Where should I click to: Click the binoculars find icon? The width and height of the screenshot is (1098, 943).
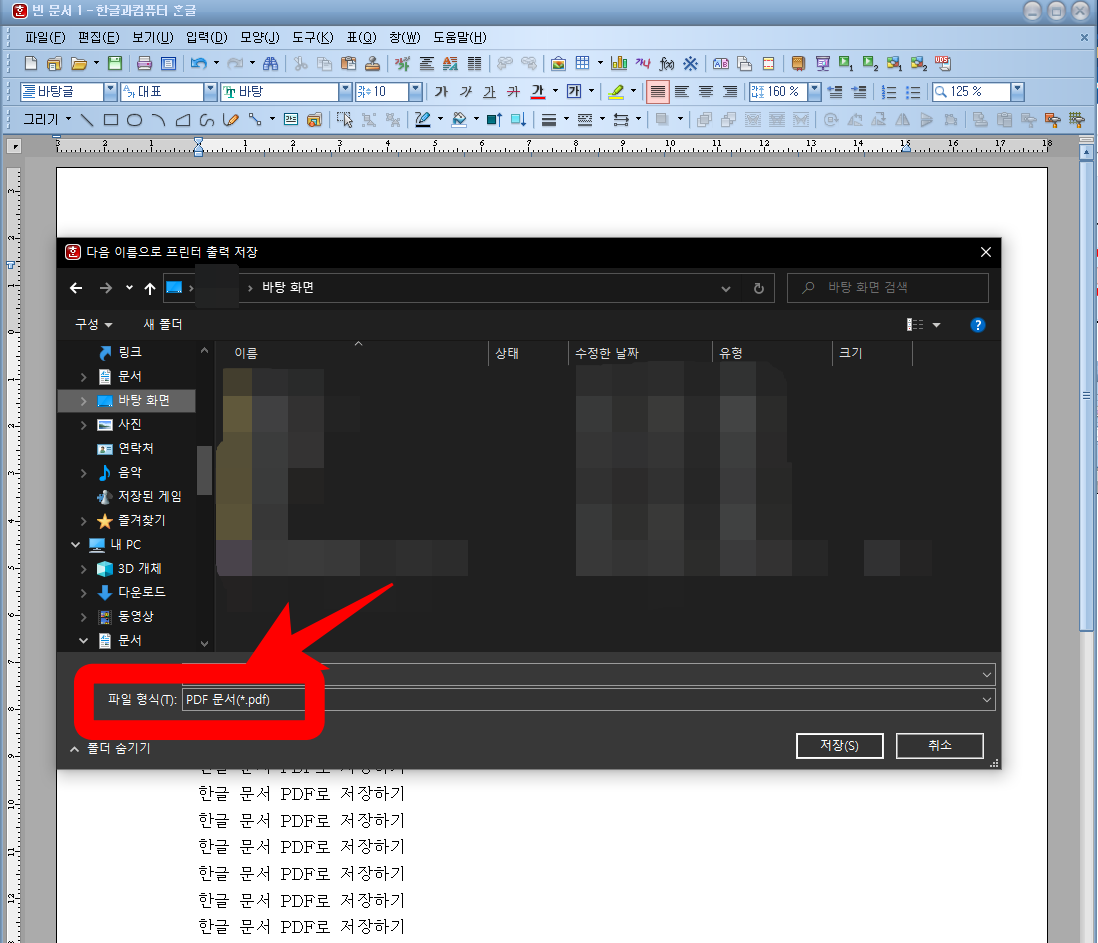[270, 64]
